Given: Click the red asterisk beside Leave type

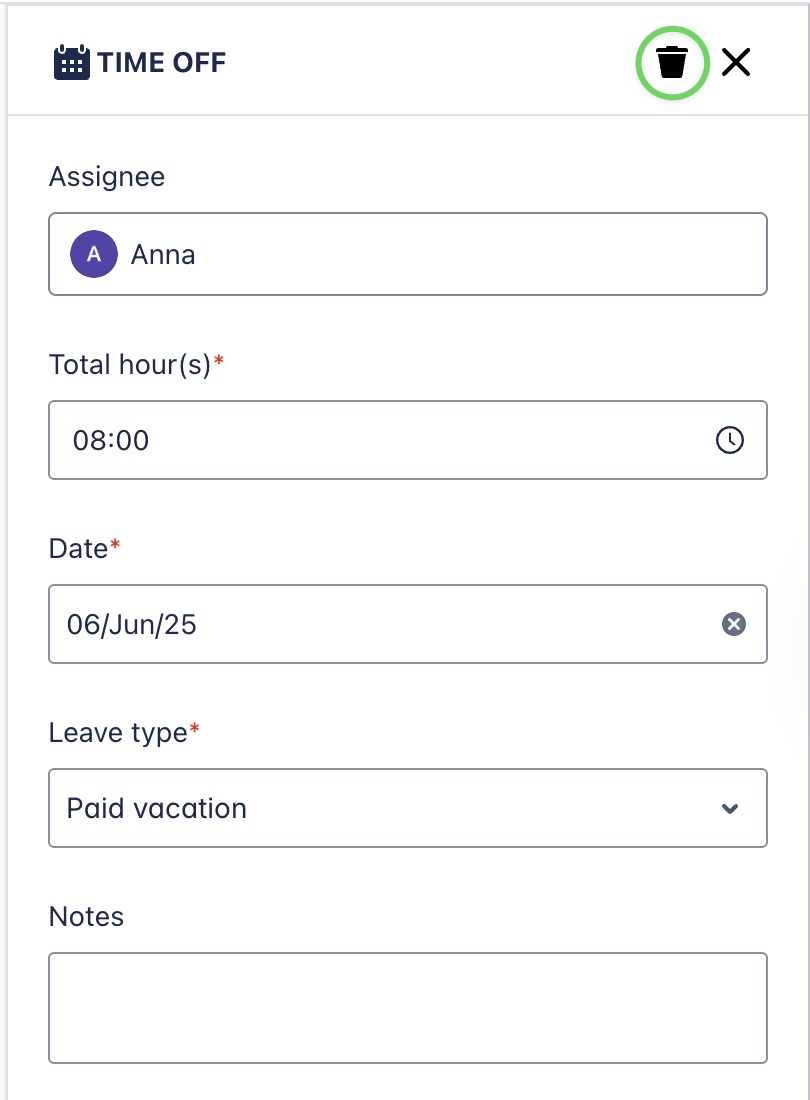Looking at the screenshot, I should [195, 729].
